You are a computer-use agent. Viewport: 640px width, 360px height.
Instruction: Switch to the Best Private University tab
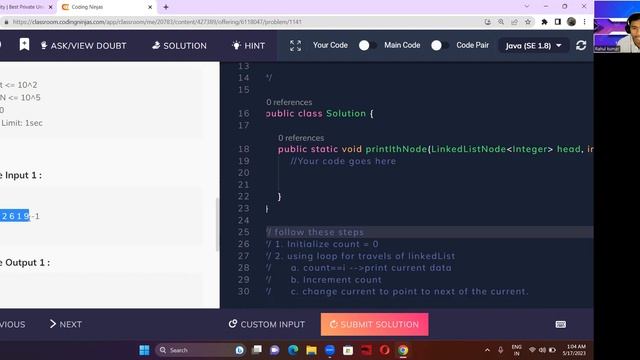point(27,7)
